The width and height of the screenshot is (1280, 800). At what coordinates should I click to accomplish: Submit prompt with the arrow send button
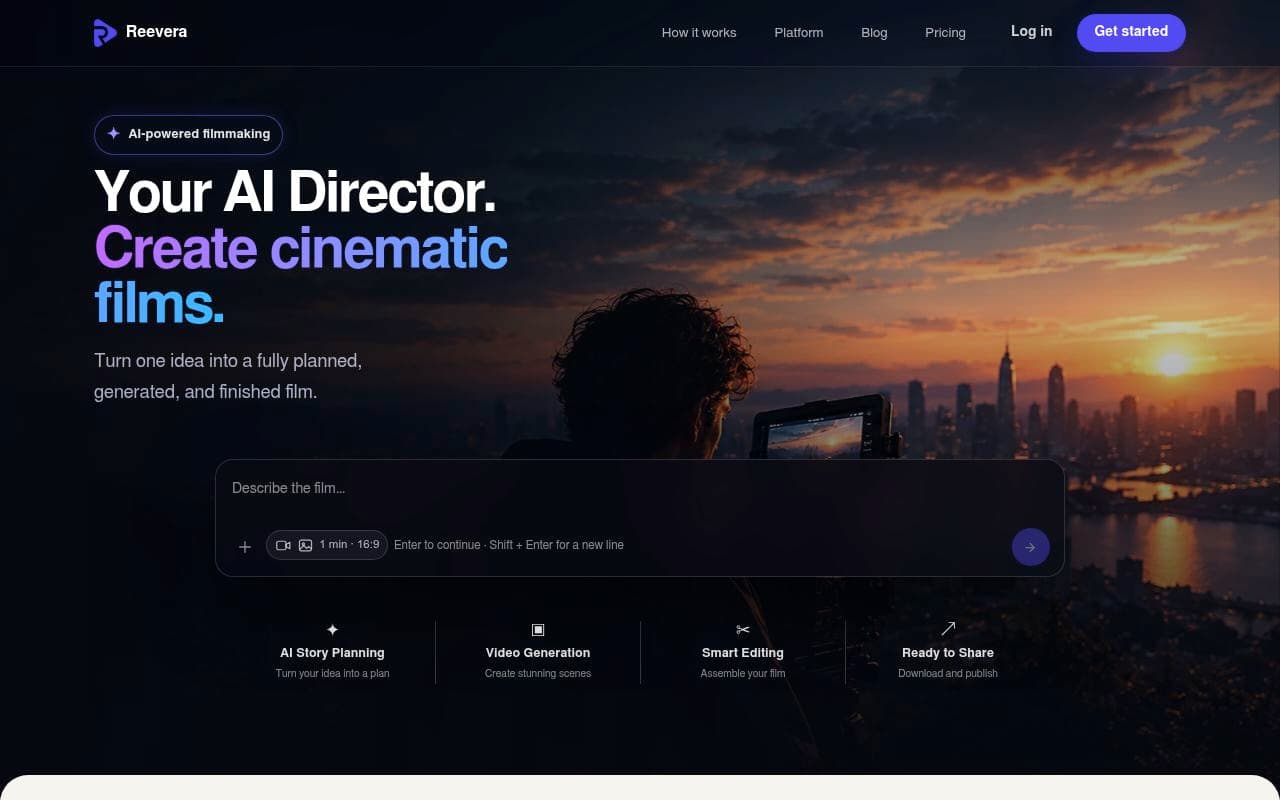point(1030,547)
